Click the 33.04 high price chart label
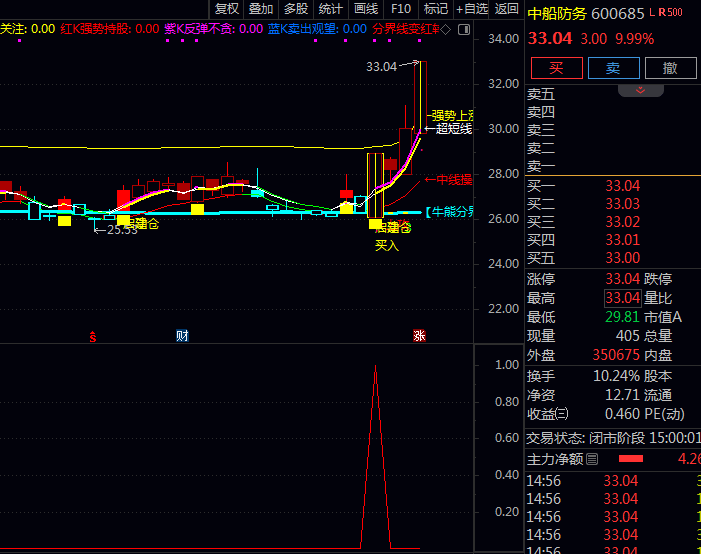Image resolution: width=701 pixels, height=554 pixels. point(381,67)
